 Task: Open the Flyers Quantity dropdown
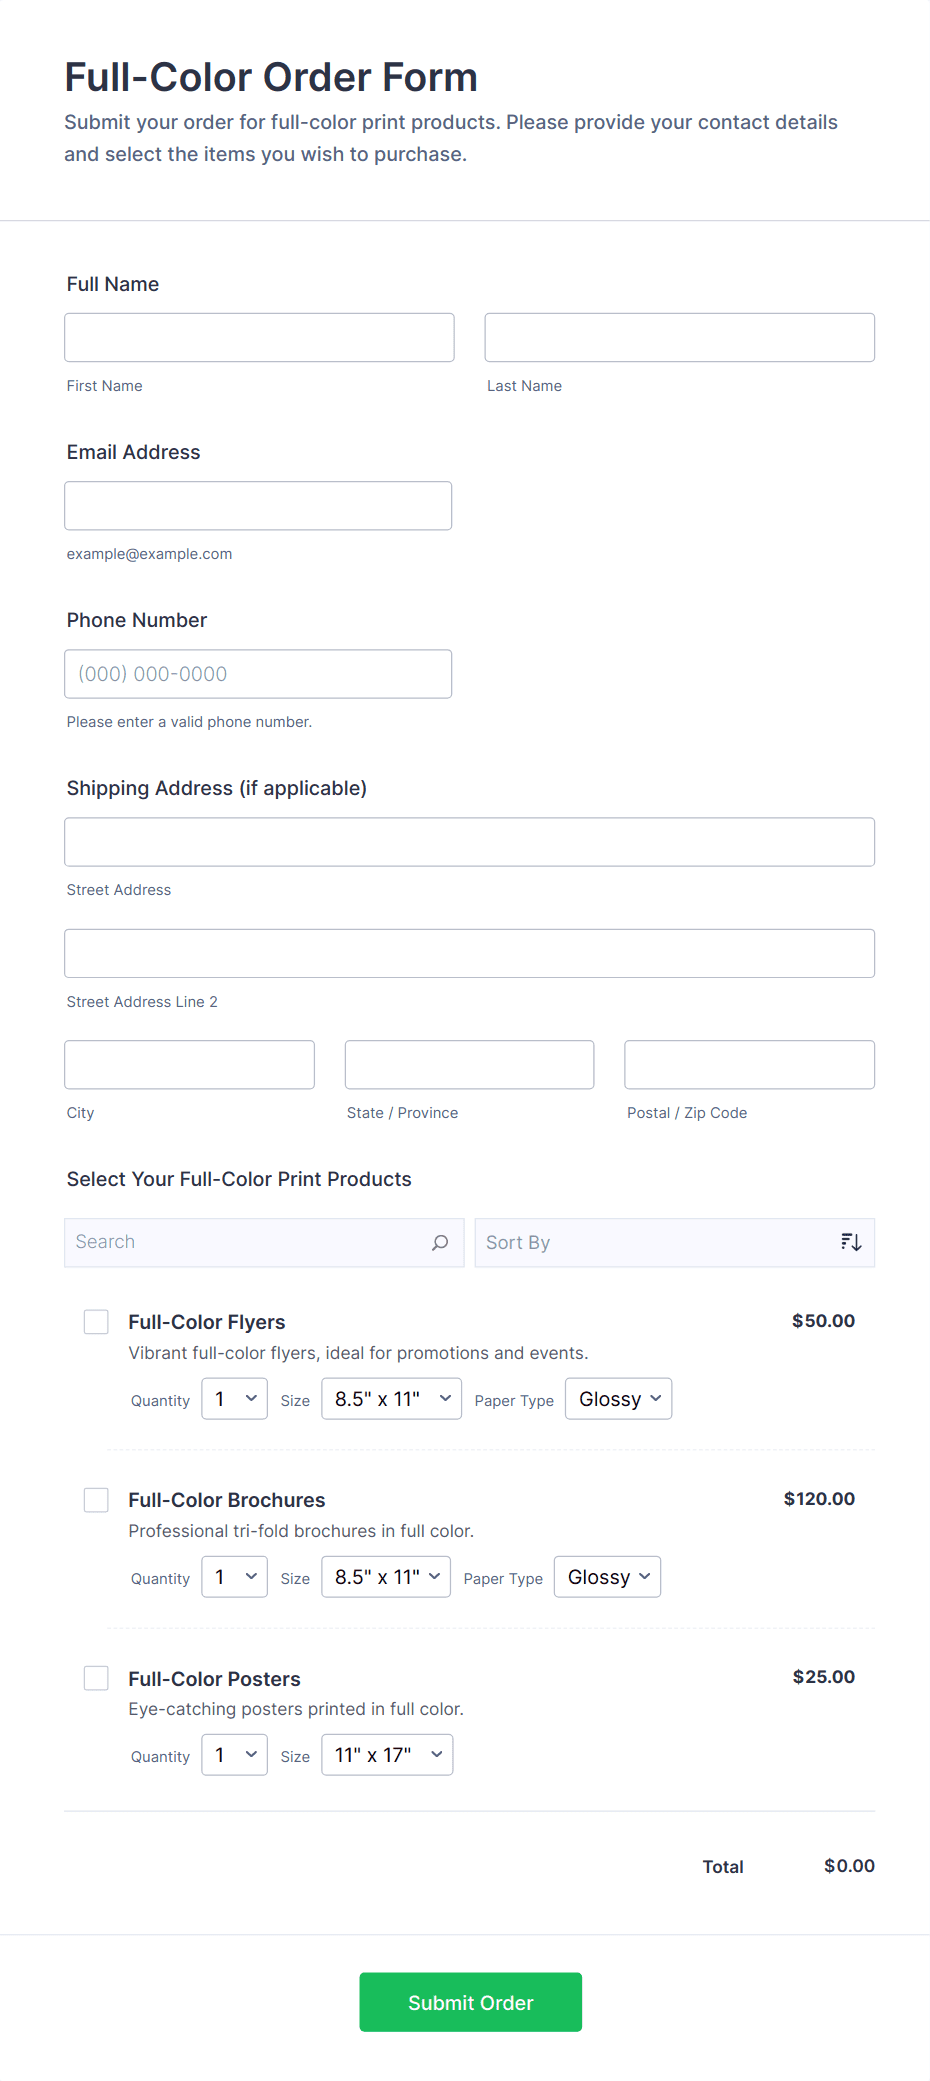(x=234, y=1399)
